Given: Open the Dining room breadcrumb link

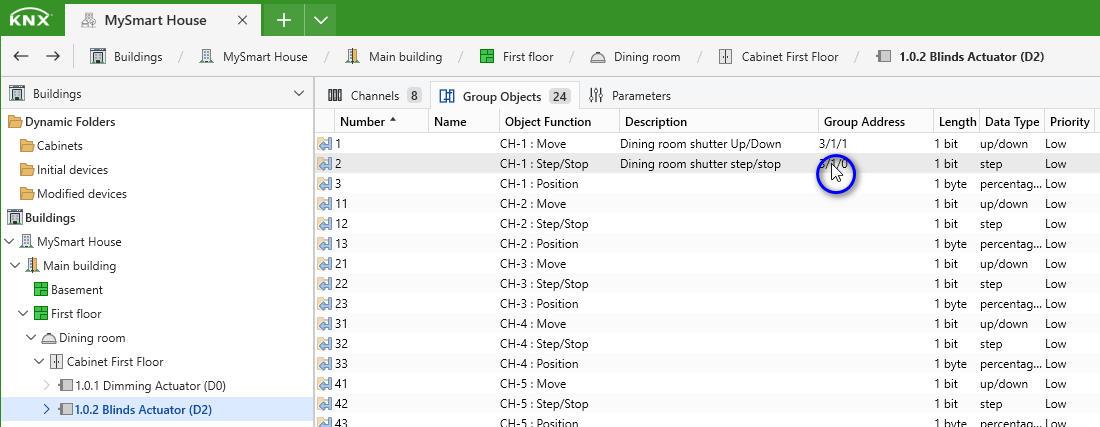Looking at the screenshot, I should pyautogui.click(x=647, y=57).
